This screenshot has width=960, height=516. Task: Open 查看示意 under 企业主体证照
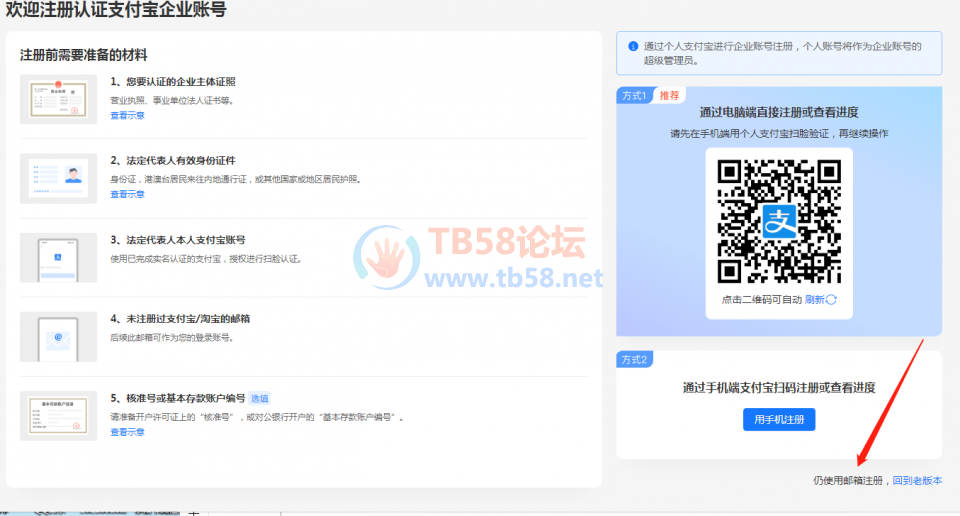[x=127, y=115]
